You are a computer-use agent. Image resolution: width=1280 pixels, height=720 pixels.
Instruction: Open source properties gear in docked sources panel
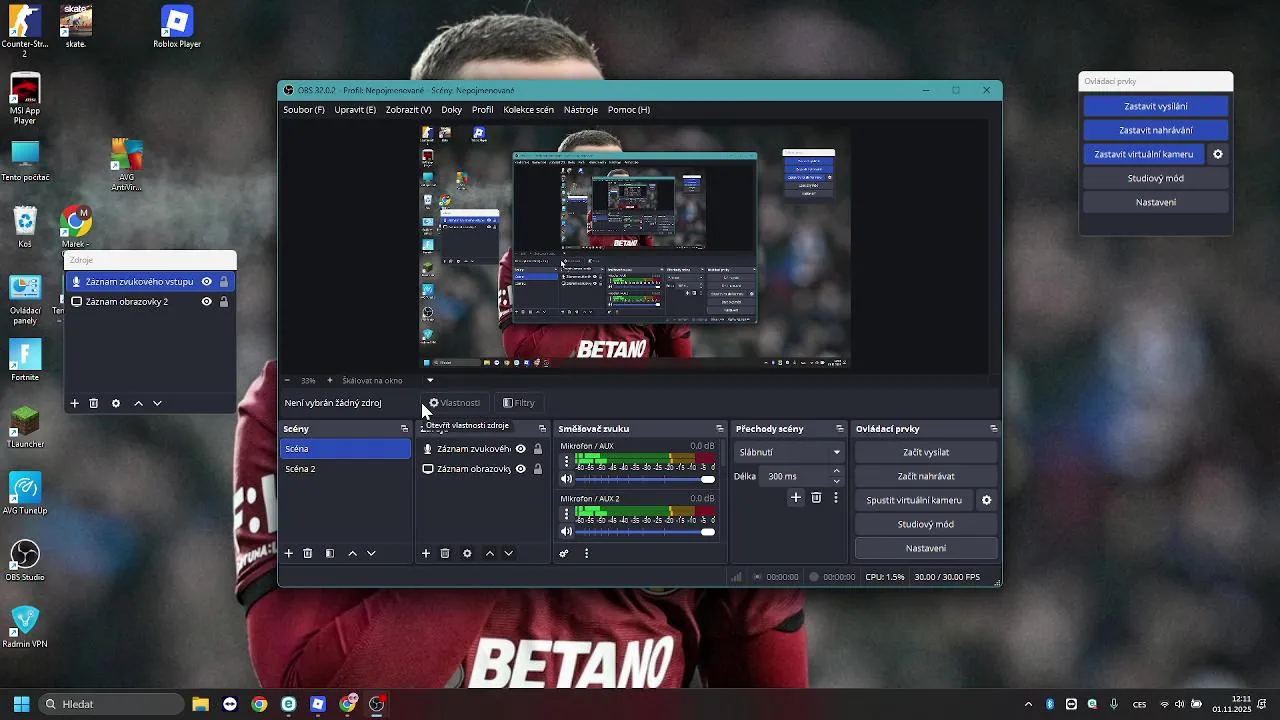[467, 553]
